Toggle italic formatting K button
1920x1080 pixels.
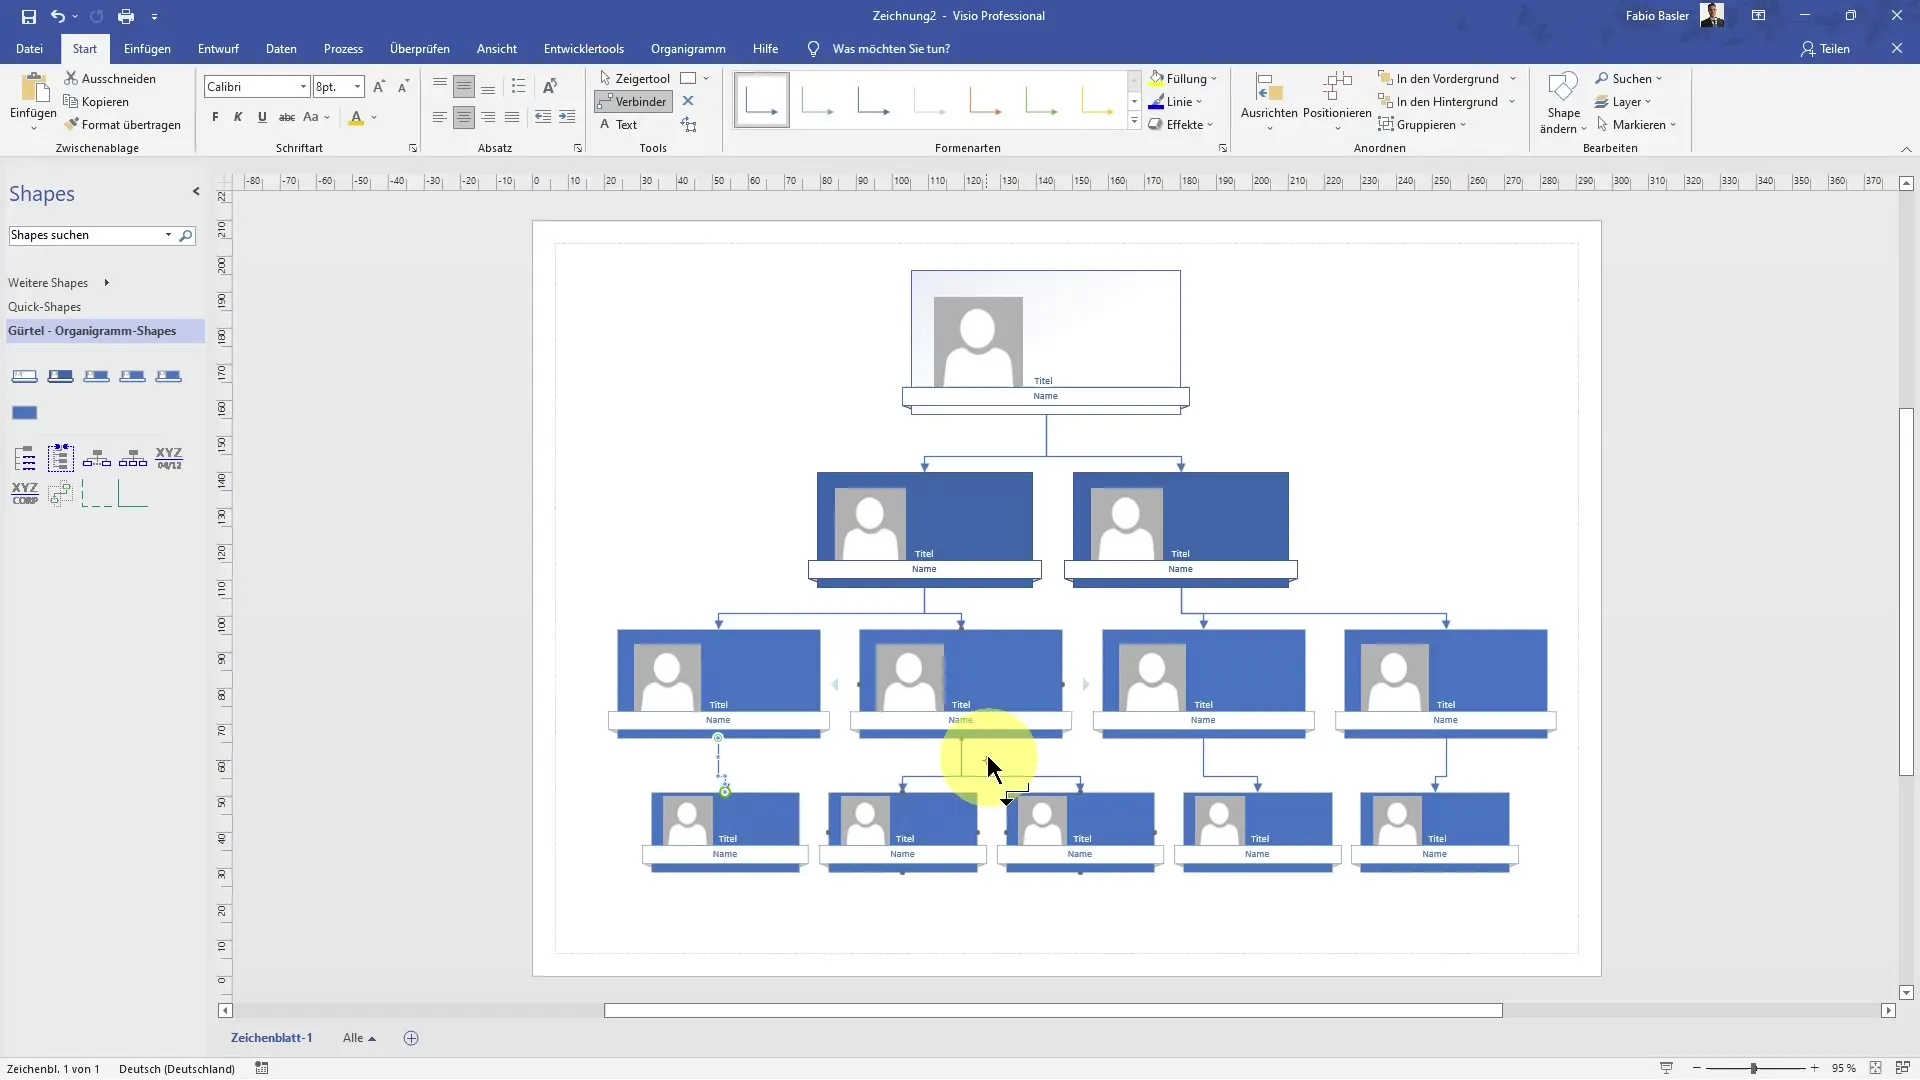coord(238,117)
